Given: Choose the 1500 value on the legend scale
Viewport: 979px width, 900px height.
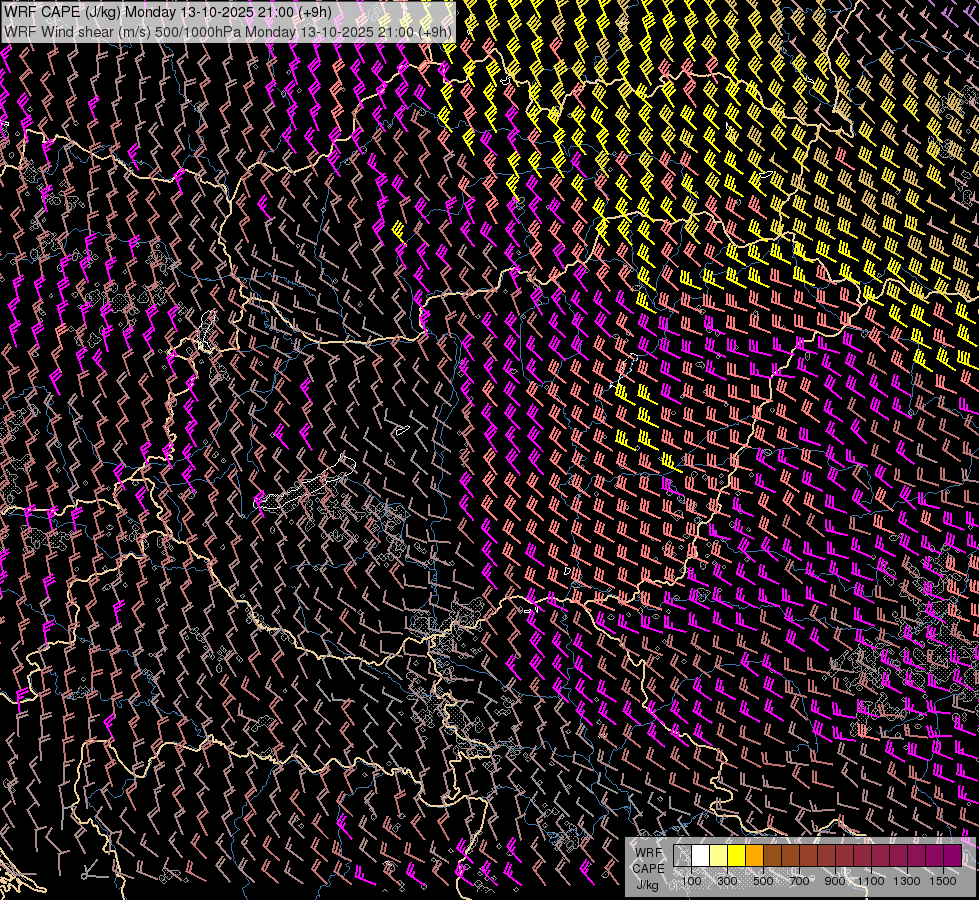Looking at the screenshot, I should tap(943, 881).
